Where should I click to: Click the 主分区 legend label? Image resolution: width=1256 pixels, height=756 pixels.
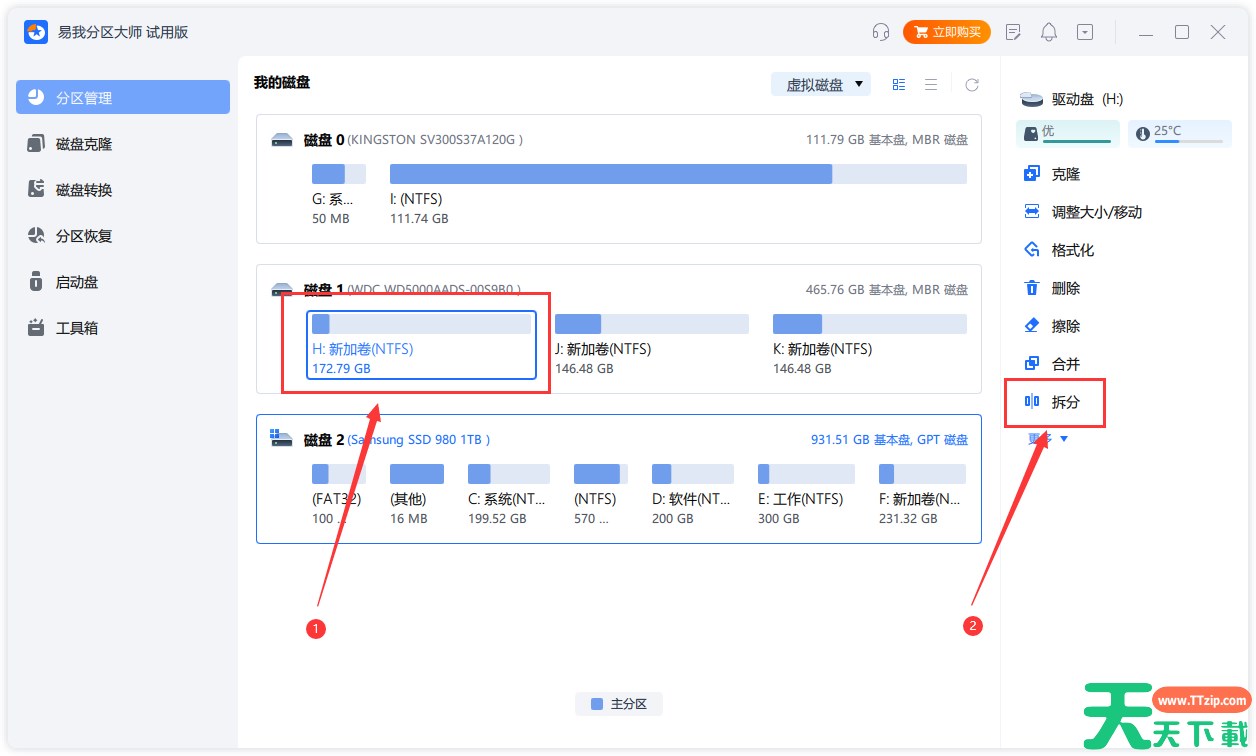click(x=619, y=704)
